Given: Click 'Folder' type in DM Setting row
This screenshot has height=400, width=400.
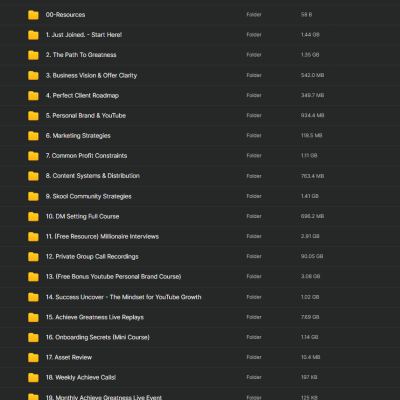Looking at the screenshot, I should (254, 216).
